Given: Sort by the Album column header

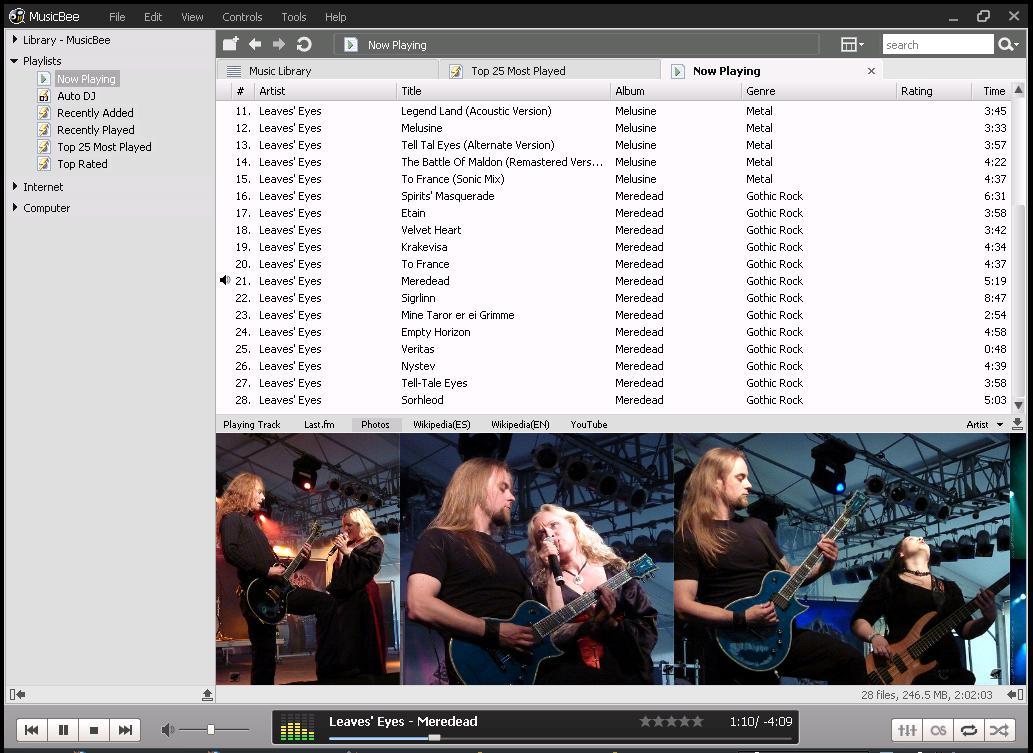Looking at the screenshot, I should 675,91.
